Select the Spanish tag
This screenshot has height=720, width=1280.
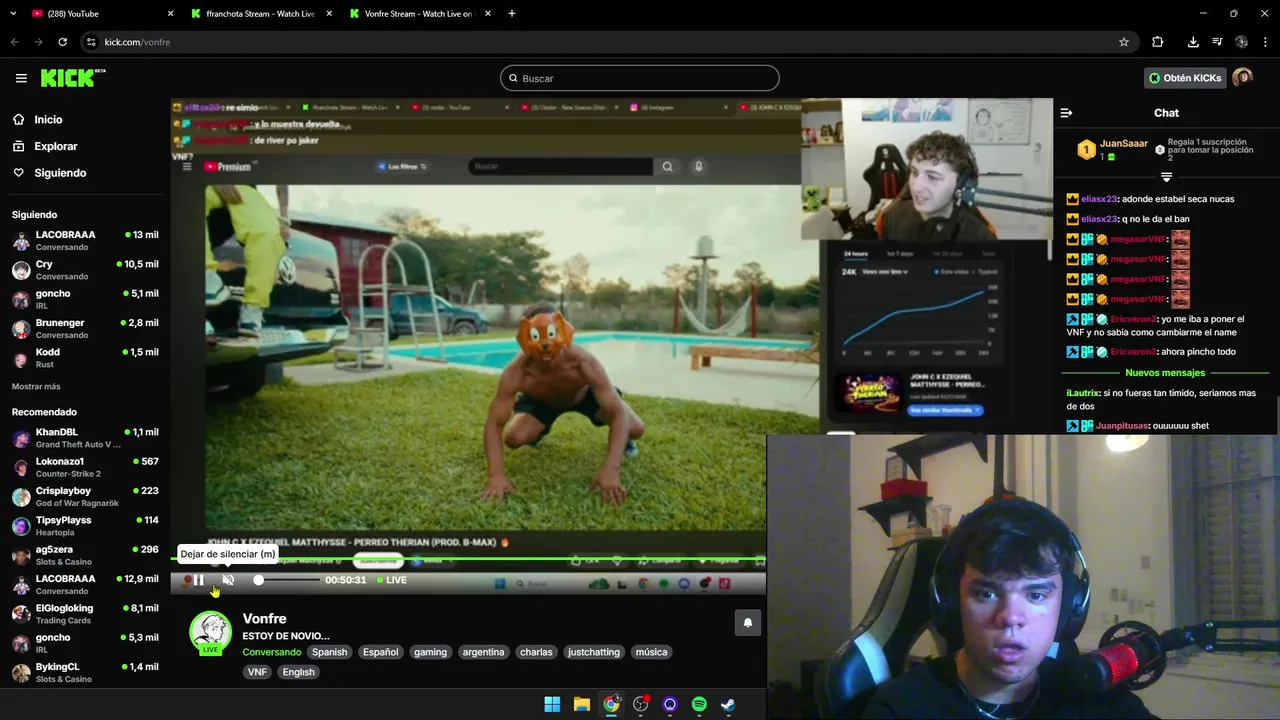329,652
